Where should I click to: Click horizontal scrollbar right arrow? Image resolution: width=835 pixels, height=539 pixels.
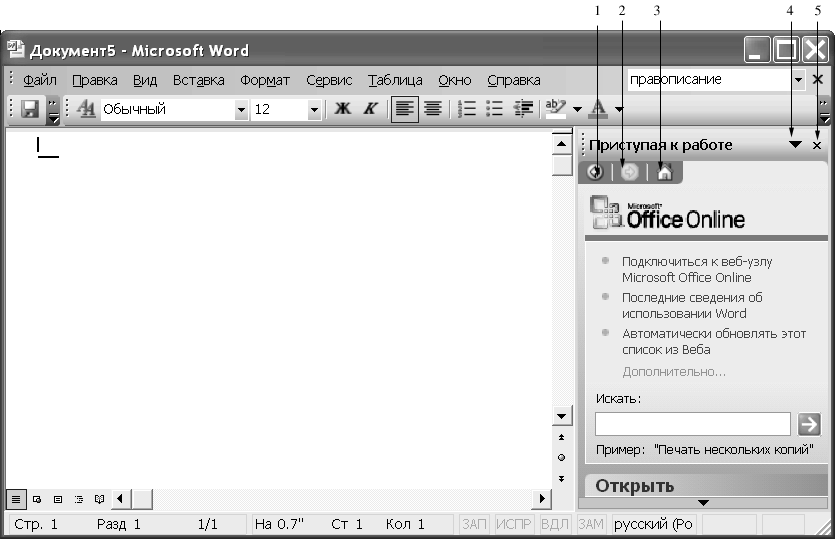(542, 499)
